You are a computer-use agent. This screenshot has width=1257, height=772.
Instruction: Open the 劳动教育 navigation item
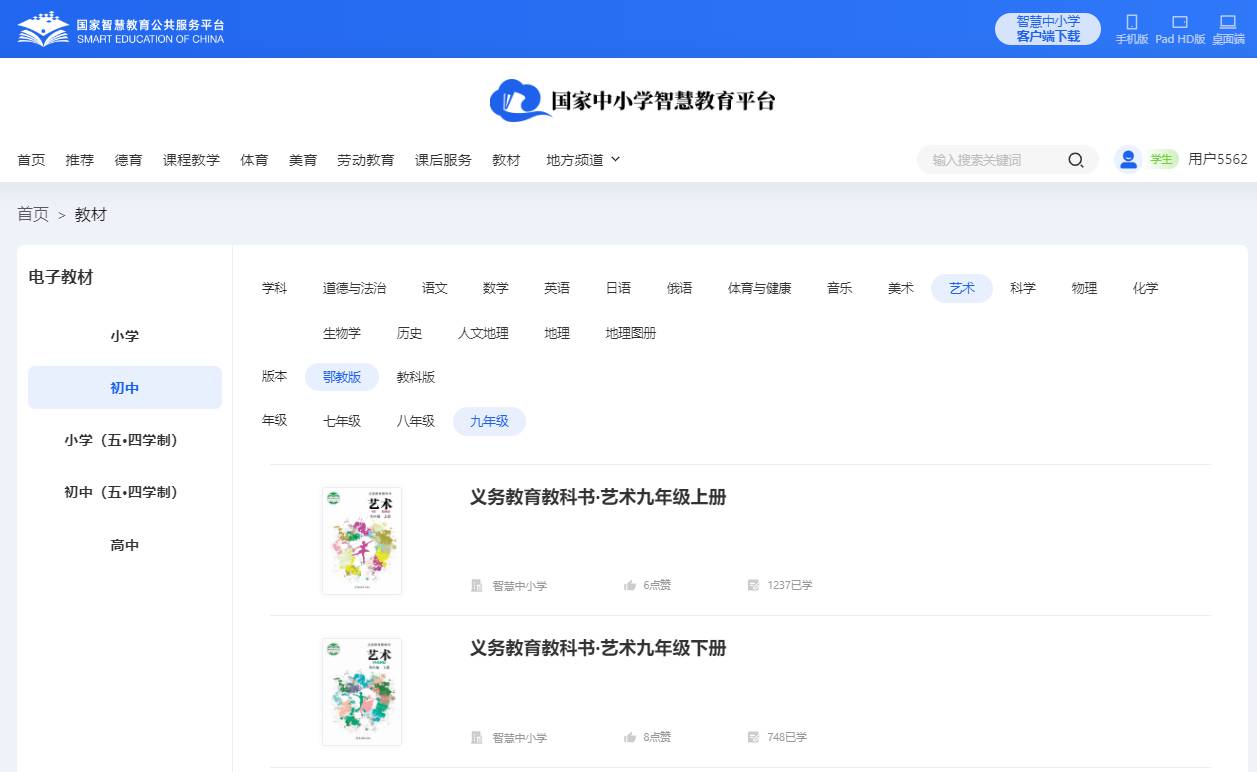(x=366, y=160)
